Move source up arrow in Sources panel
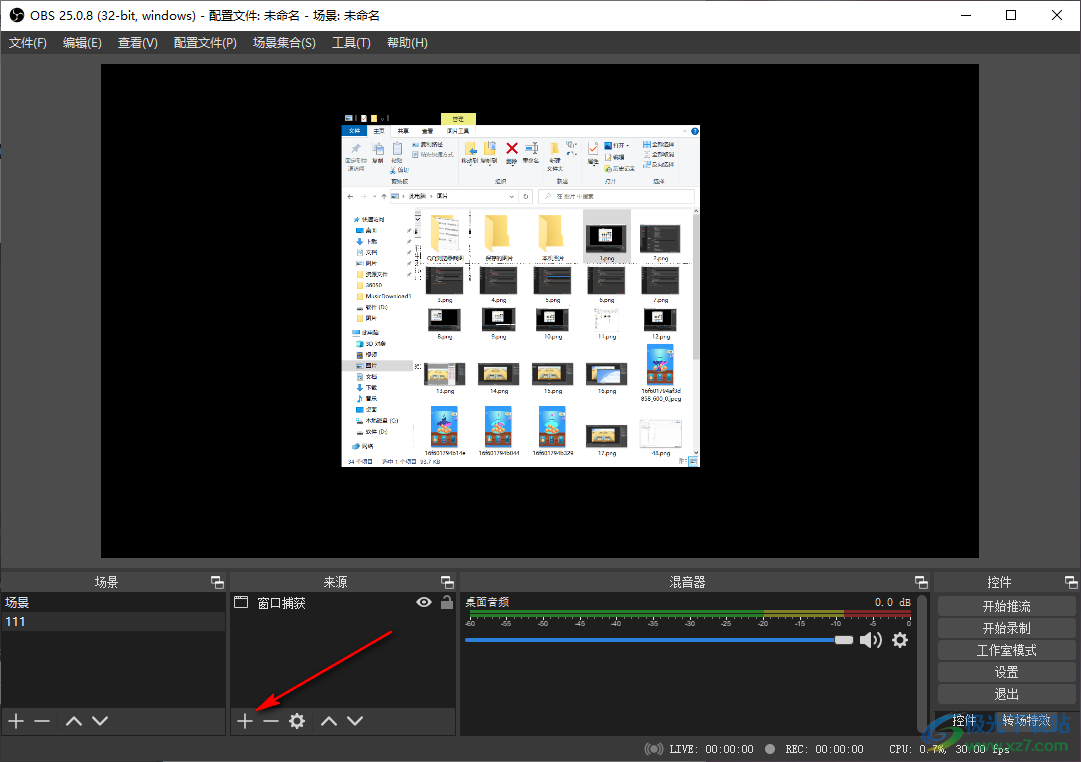This screenshot has height=762, width=1081. click(329, 721)
